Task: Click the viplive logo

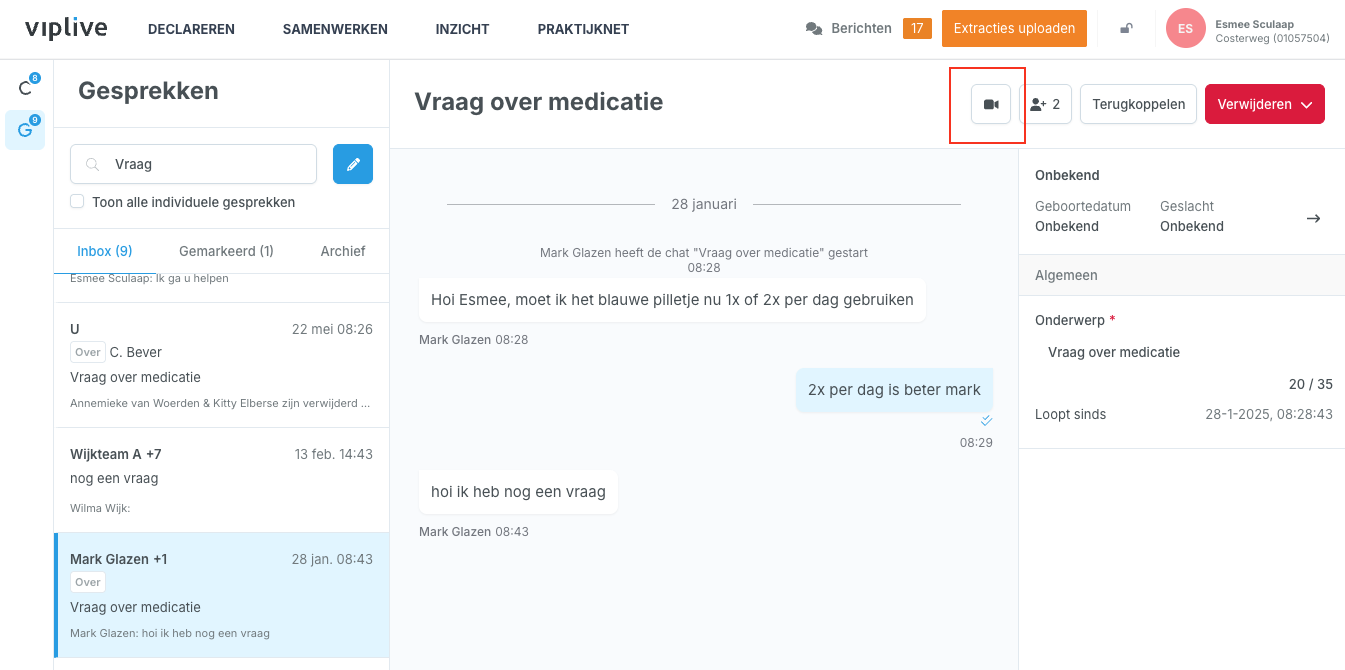Action: [65, 28]
